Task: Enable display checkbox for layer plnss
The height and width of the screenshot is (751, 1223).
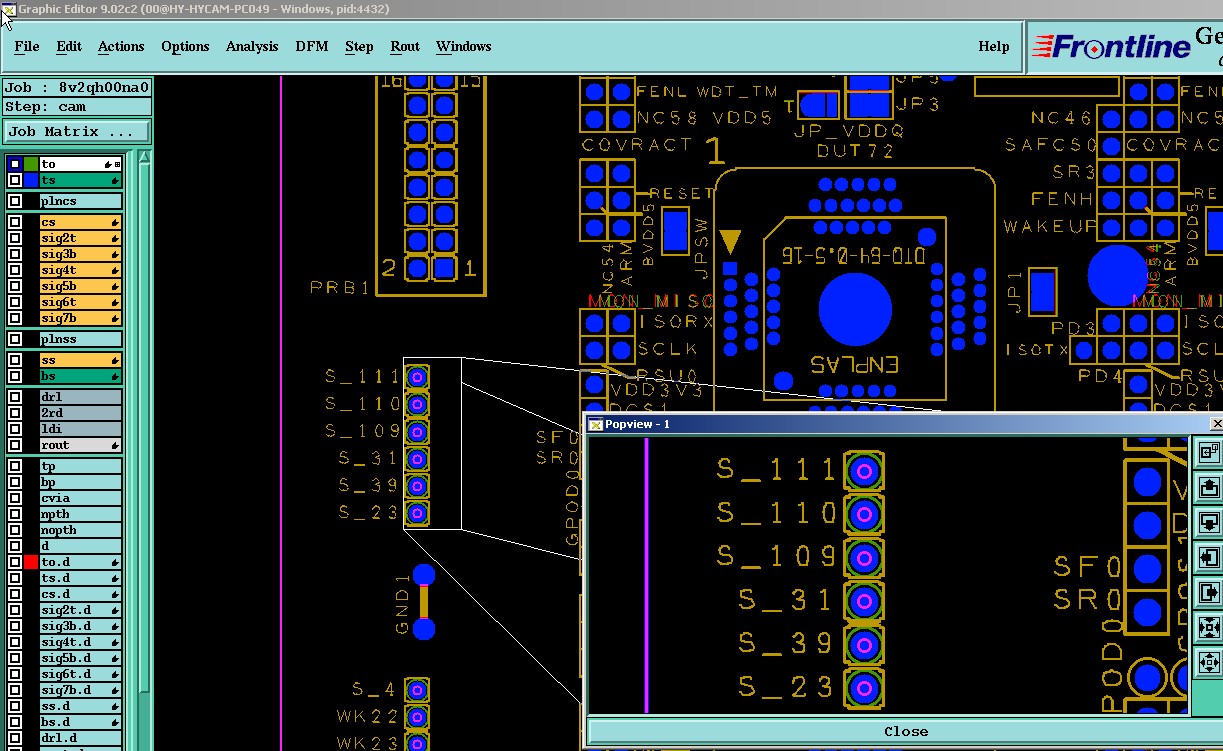Action: (14, 339)
